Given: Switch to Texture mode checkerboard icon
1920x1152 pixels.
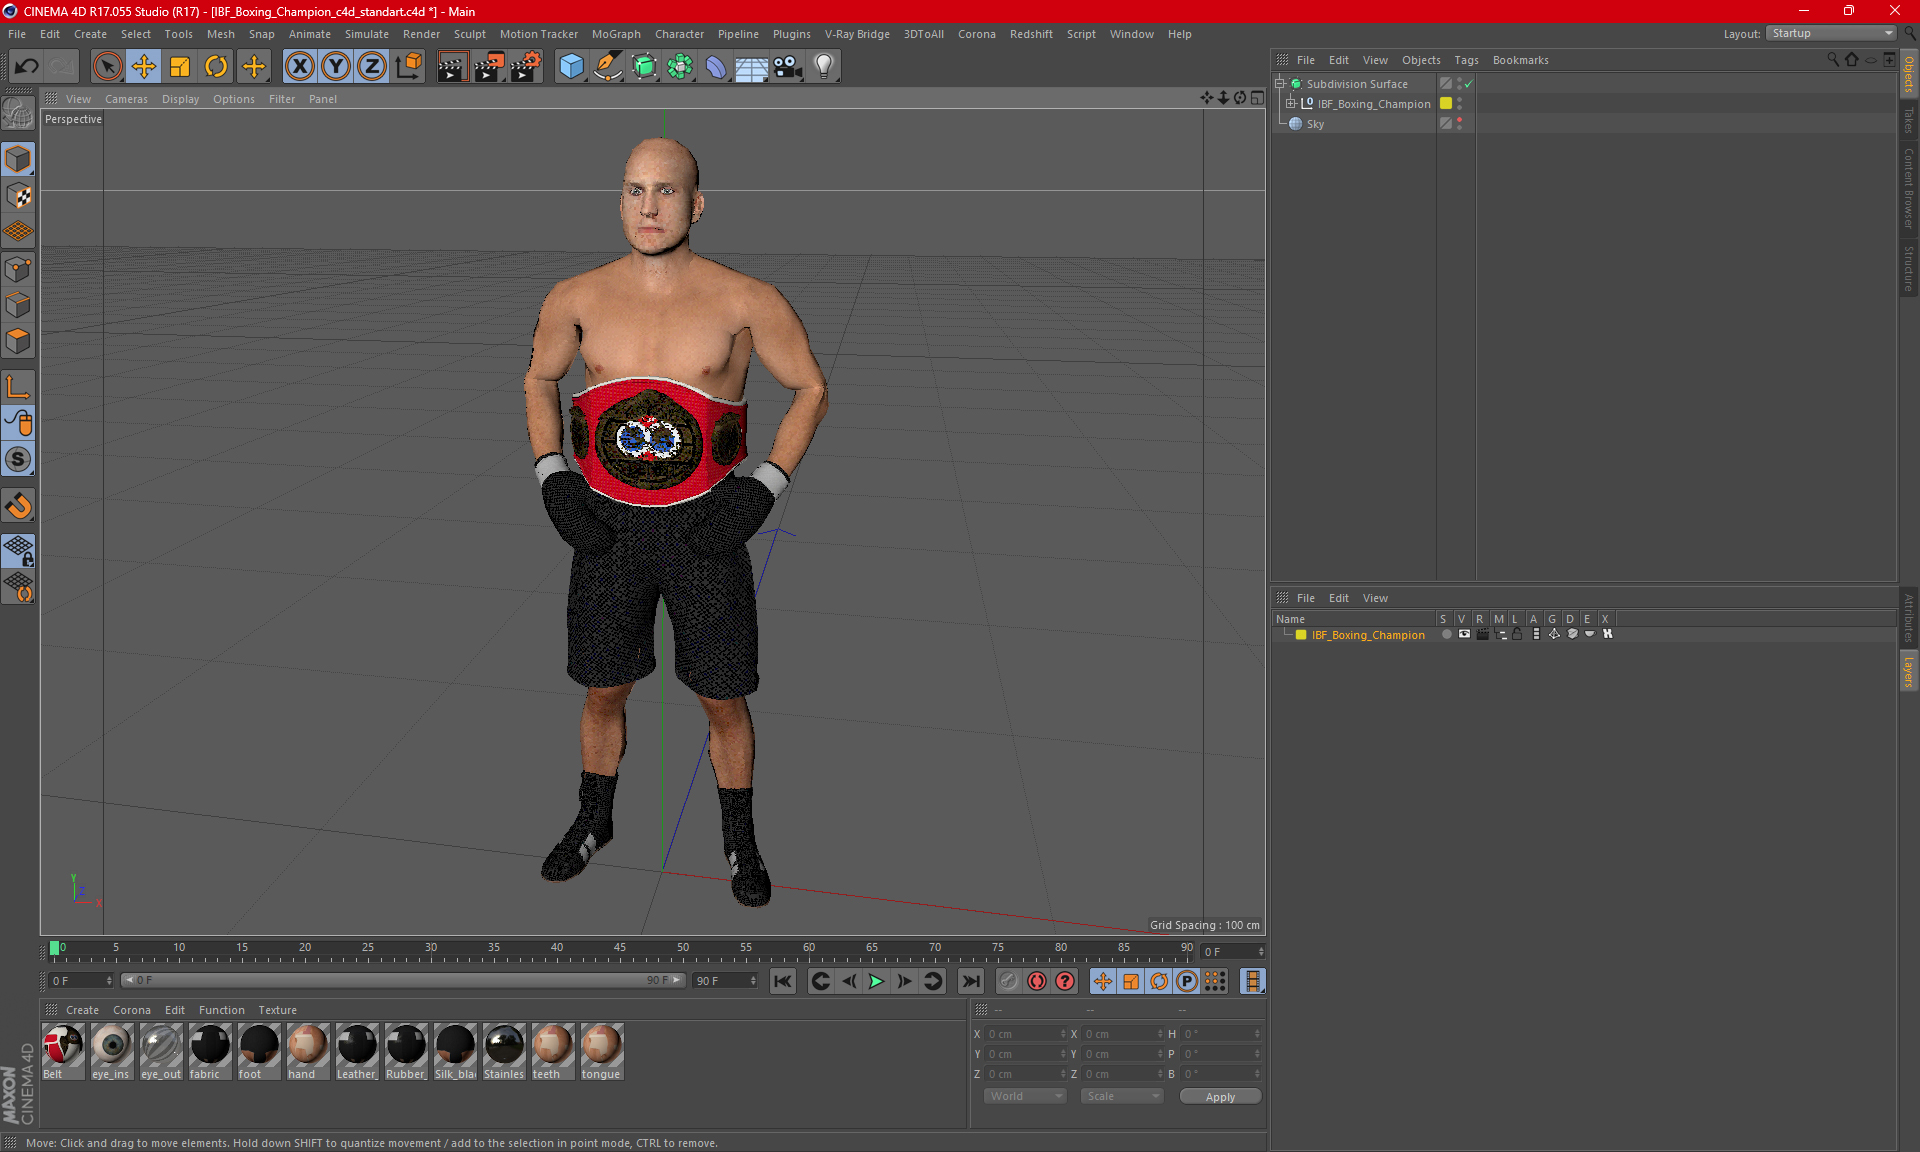Looking at the screenshot, I should click(x=18, y=196).
